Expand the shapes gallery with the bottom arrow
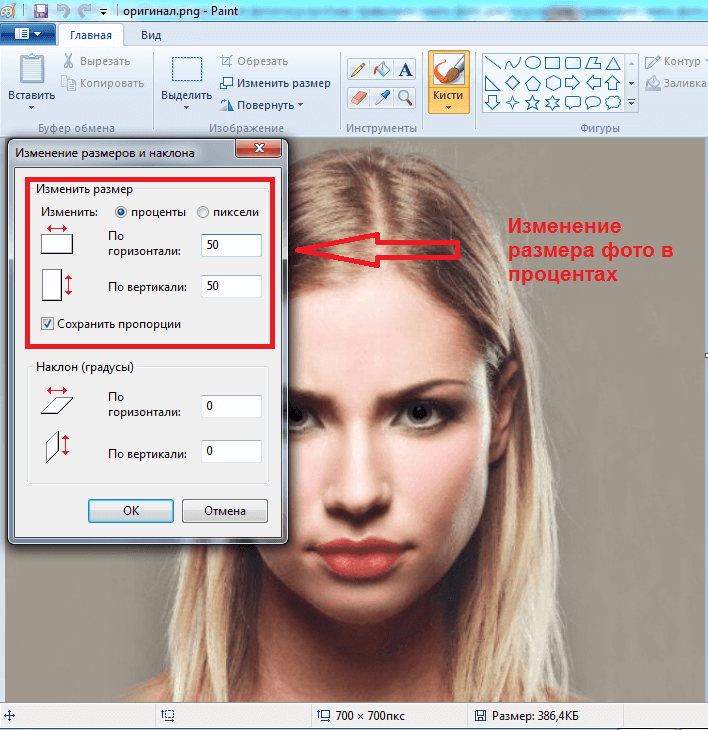This screenshot has height=730, width=708. [x=632, y=102]
